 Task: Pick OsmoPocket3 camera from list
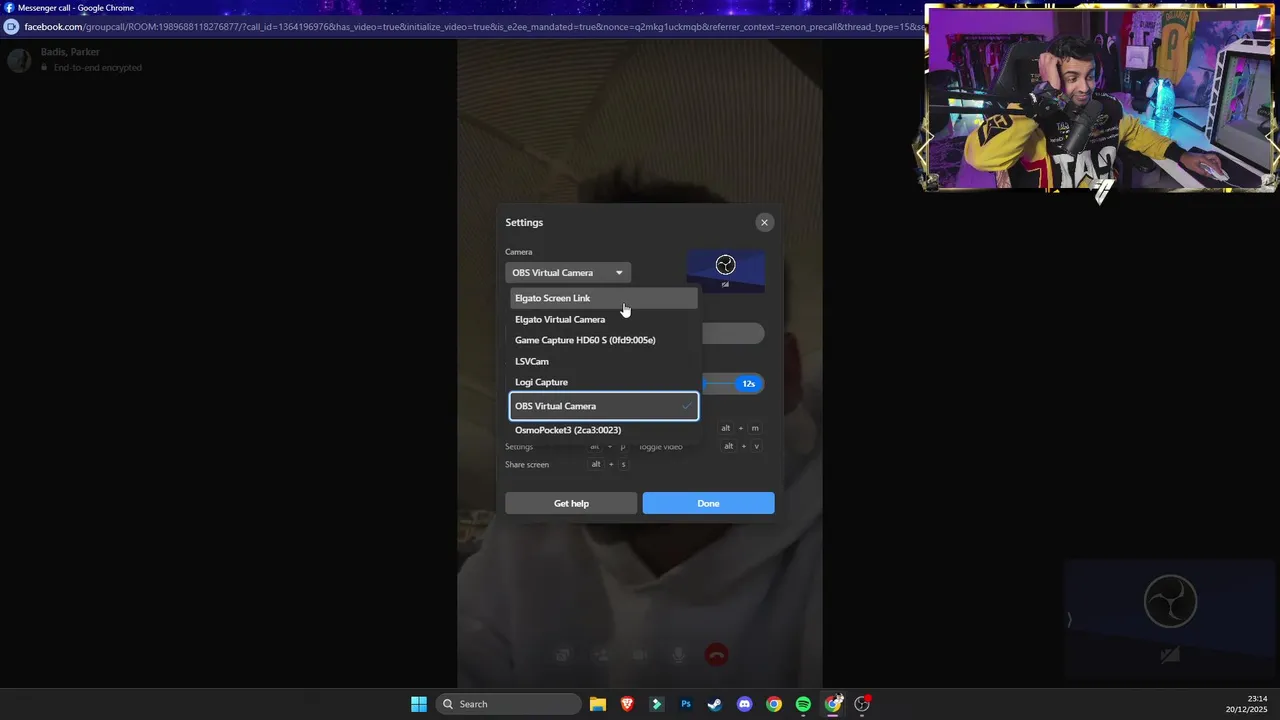coord(603,430)
